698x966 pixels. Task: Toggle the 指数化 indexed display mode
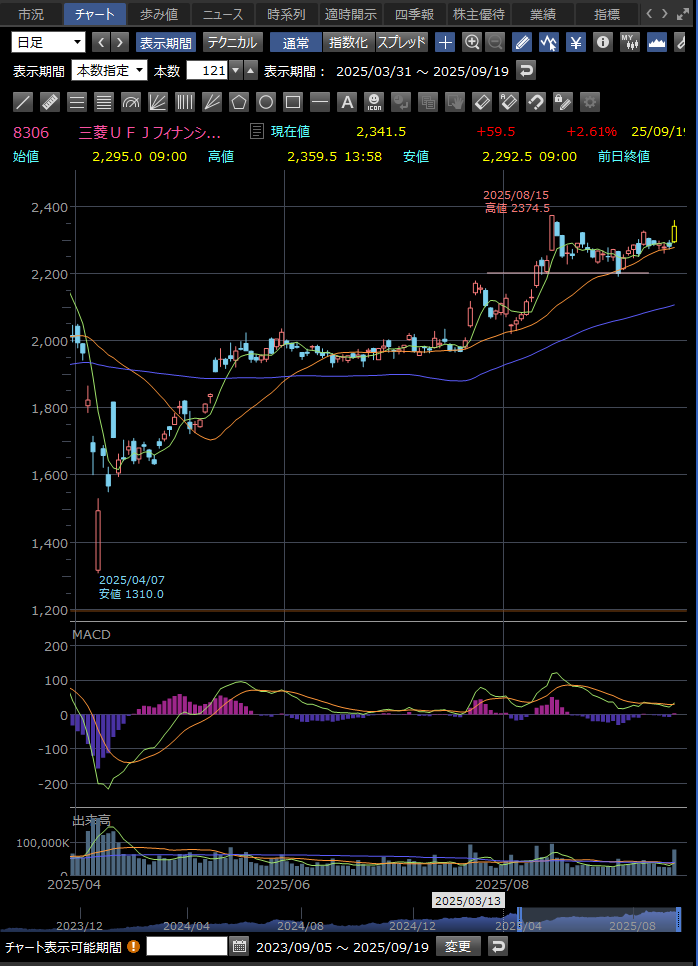pos(347,42)
